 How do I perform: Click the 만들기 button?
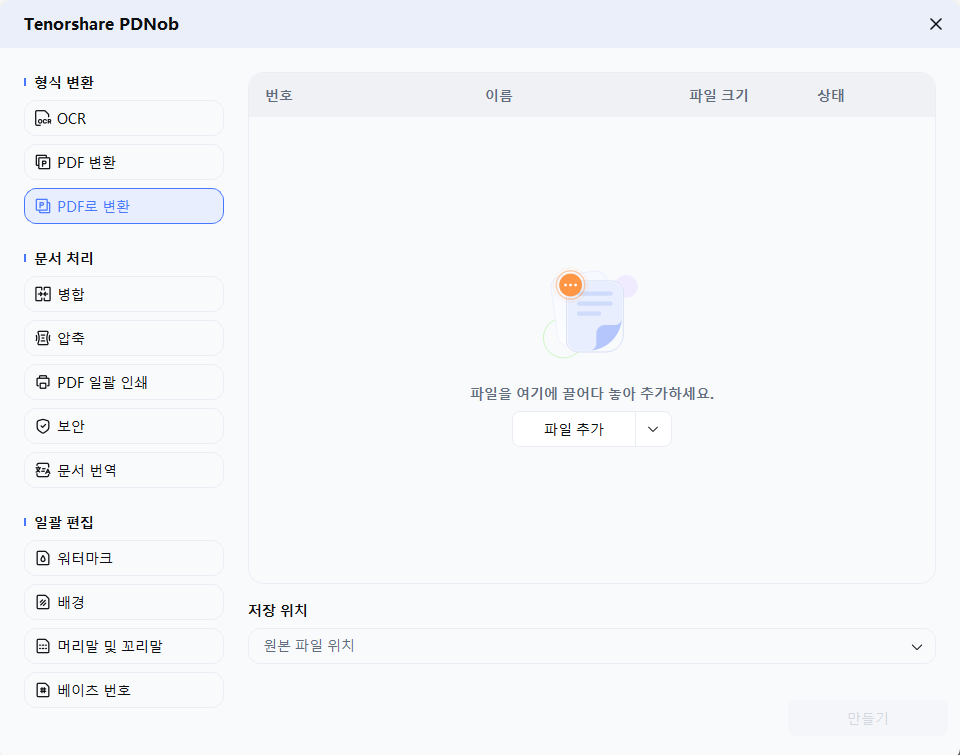pos(868,718)
